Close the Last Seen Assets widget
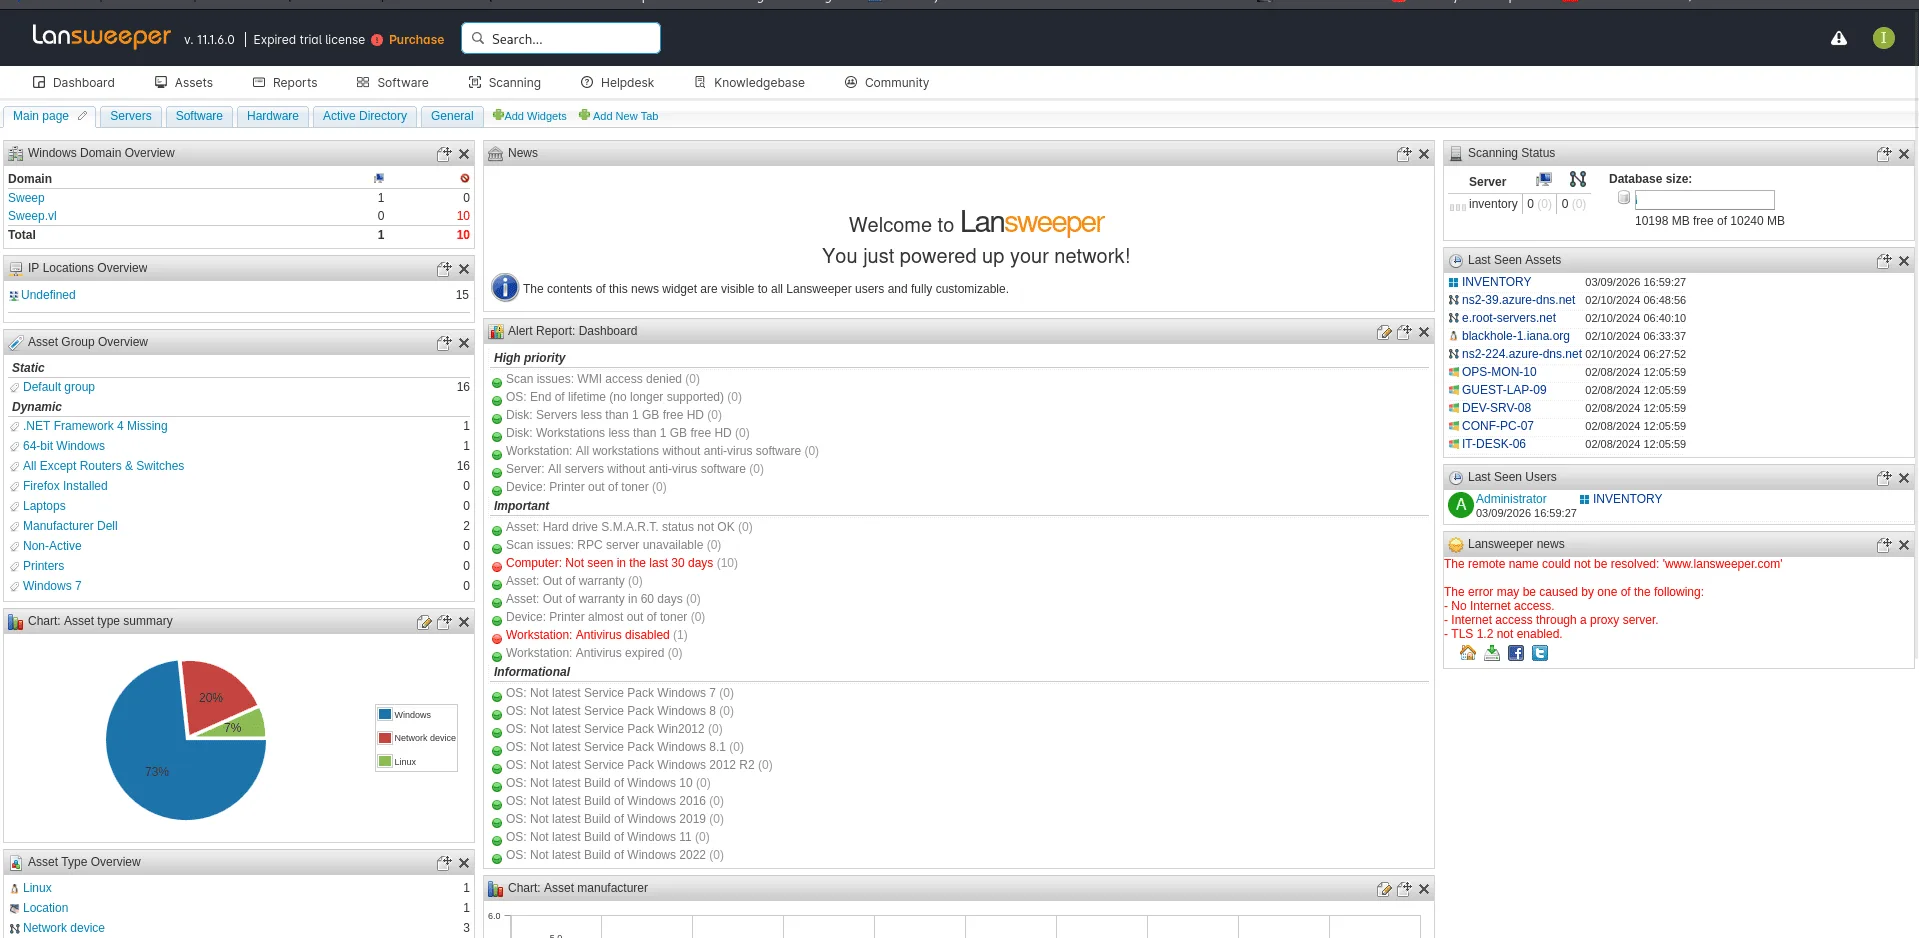The width and height of the screenshot is (1919, 938). (x=1904, y=261)
